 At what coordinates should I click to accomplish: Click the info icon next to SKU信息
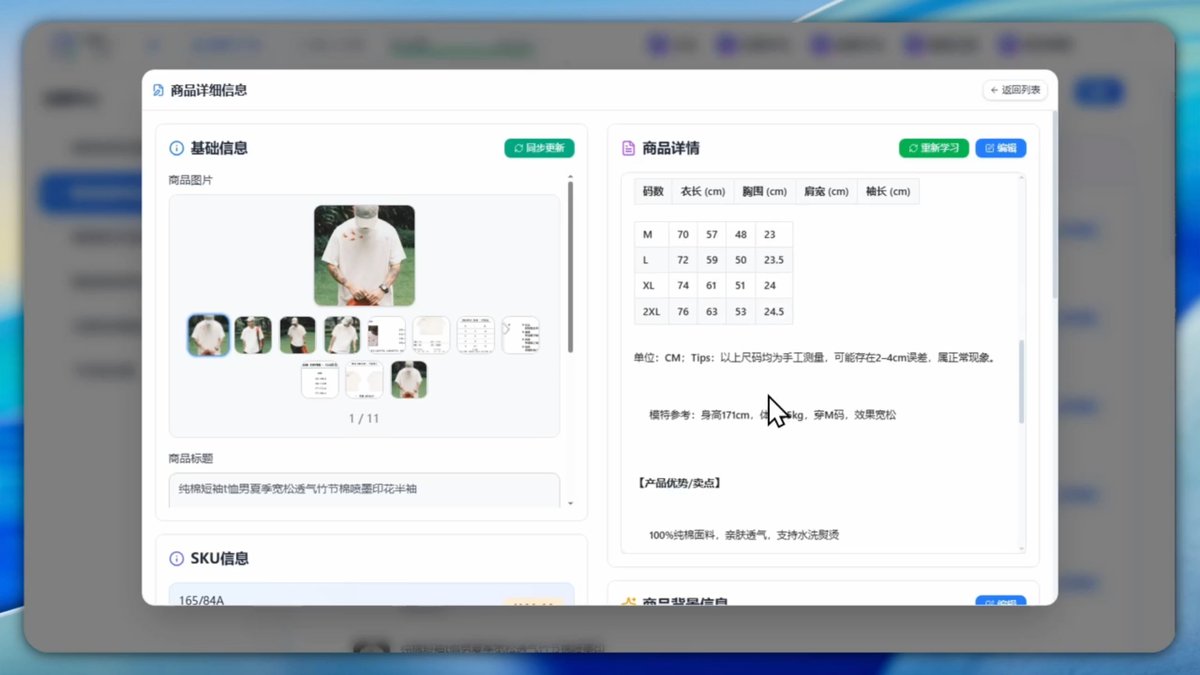point(177,559)
